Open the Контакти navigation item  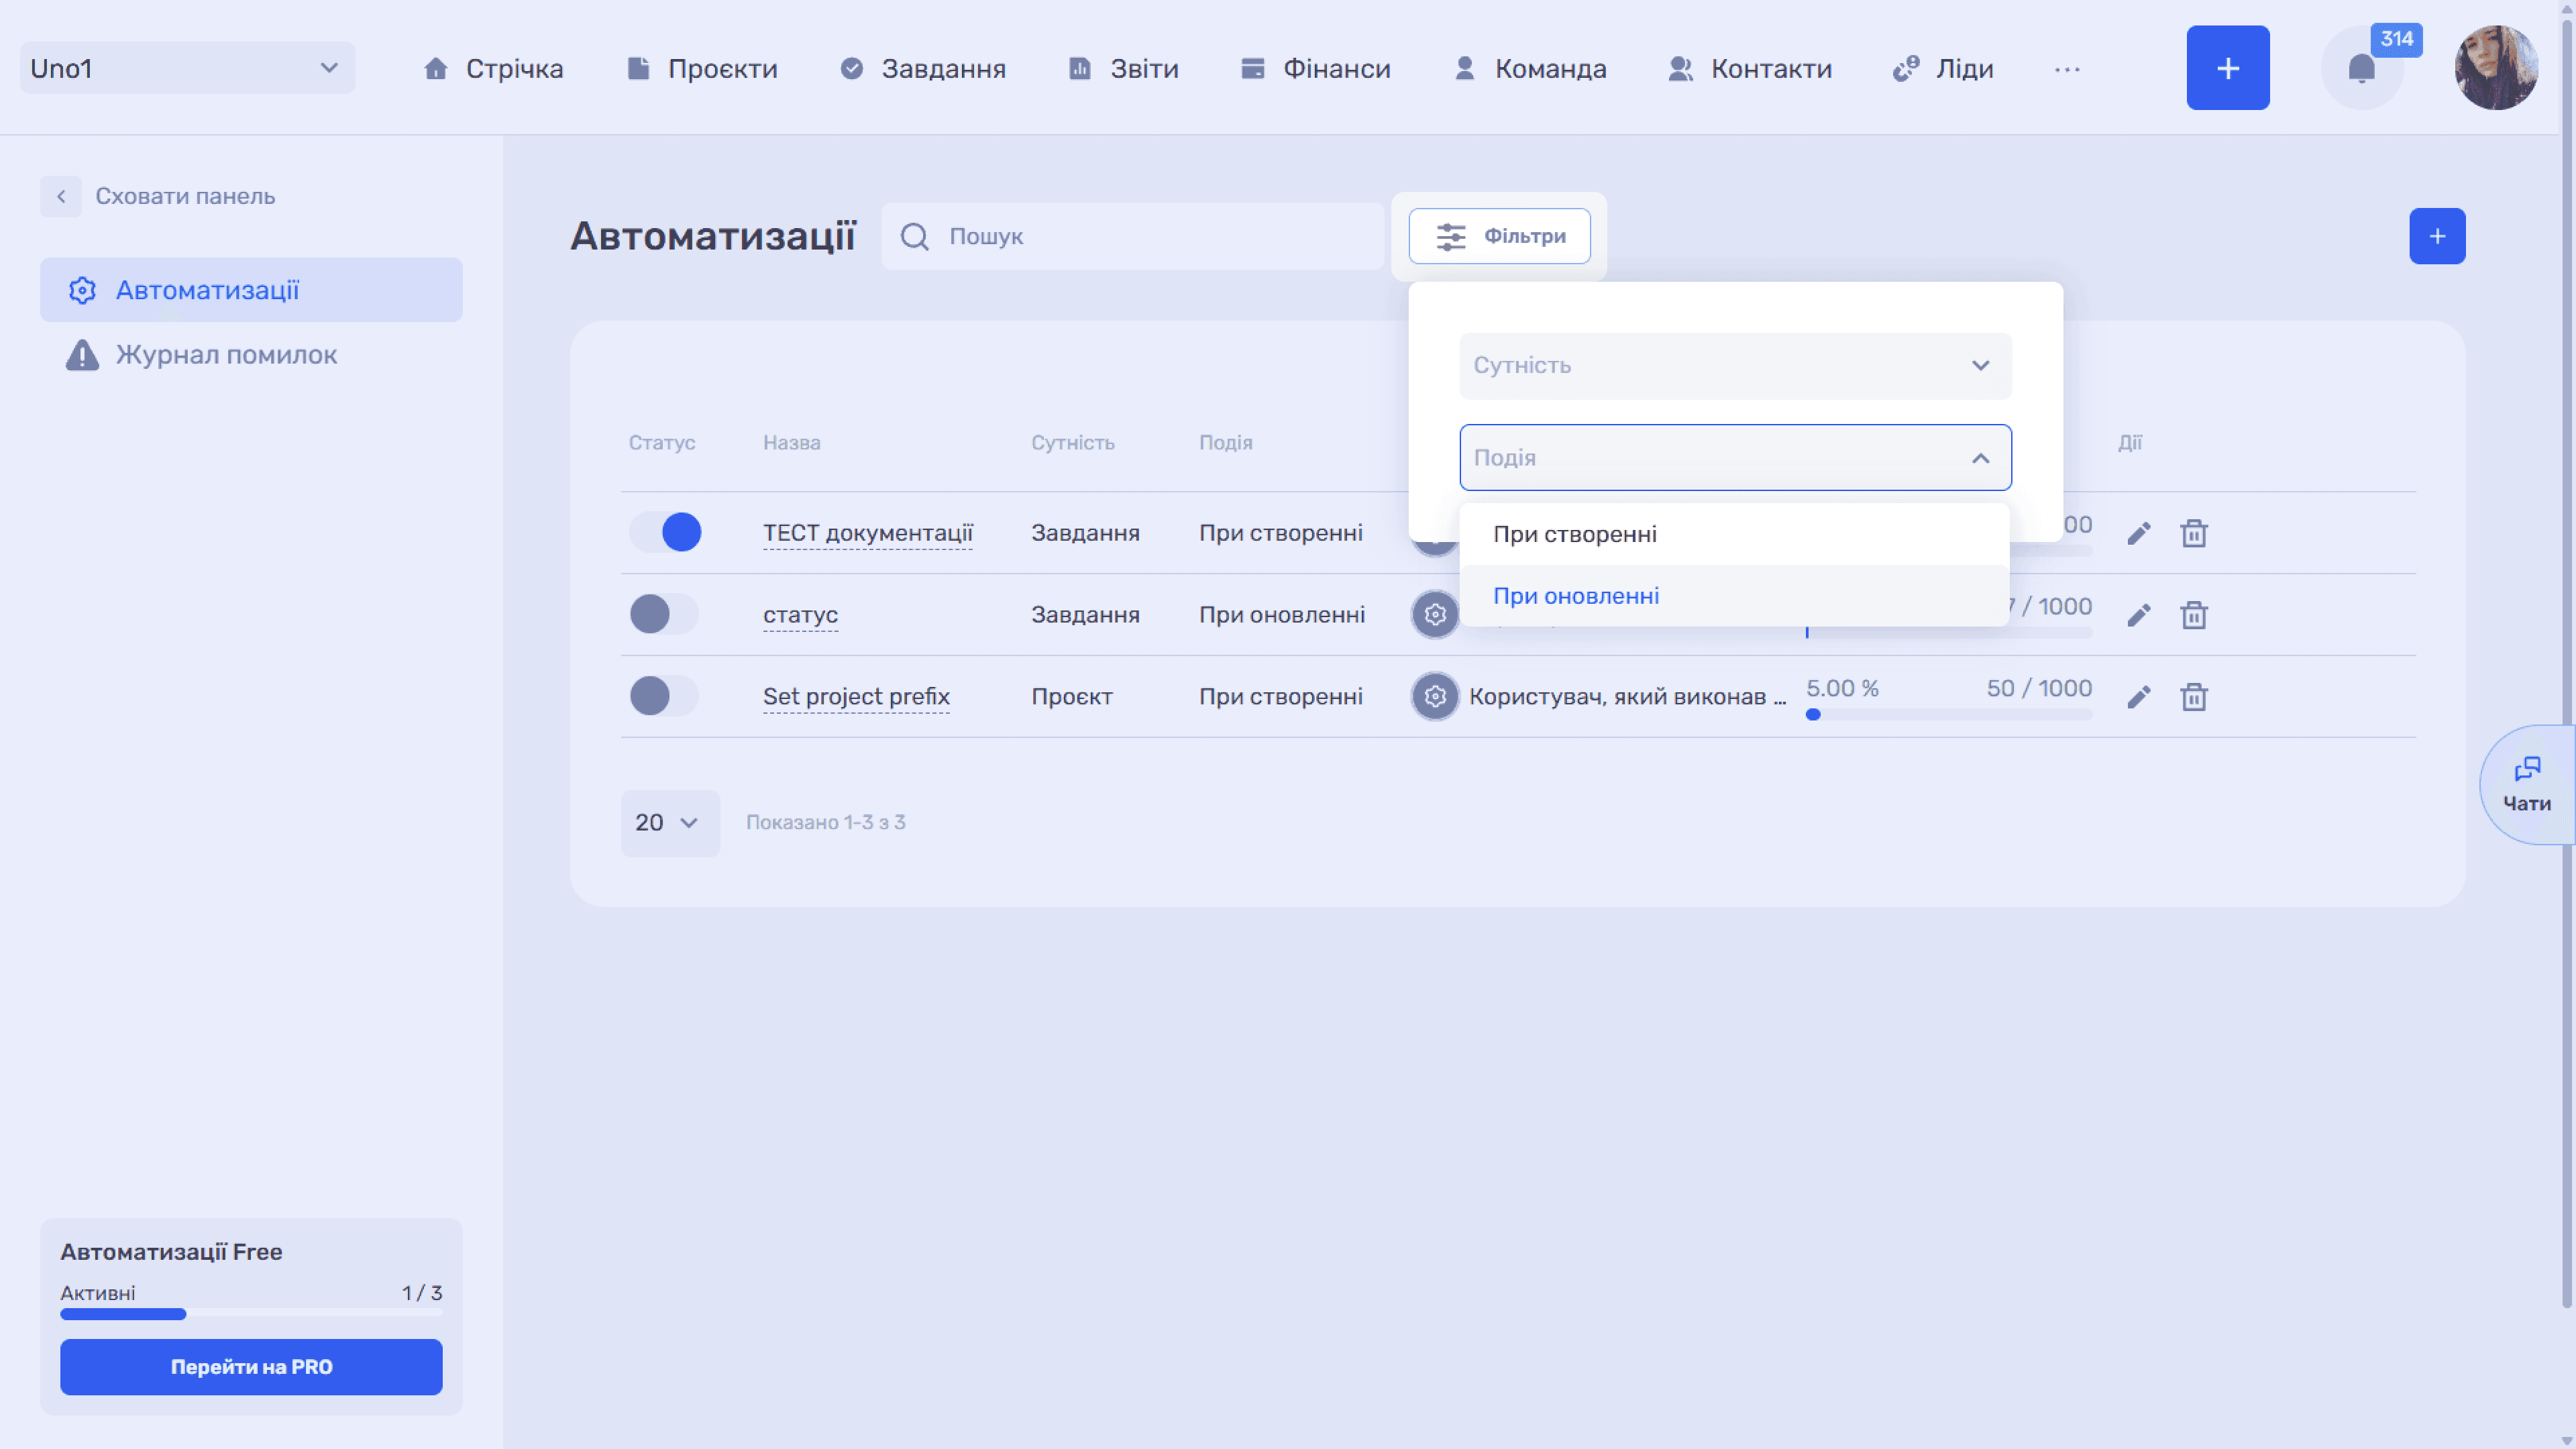pos(1750,68)
